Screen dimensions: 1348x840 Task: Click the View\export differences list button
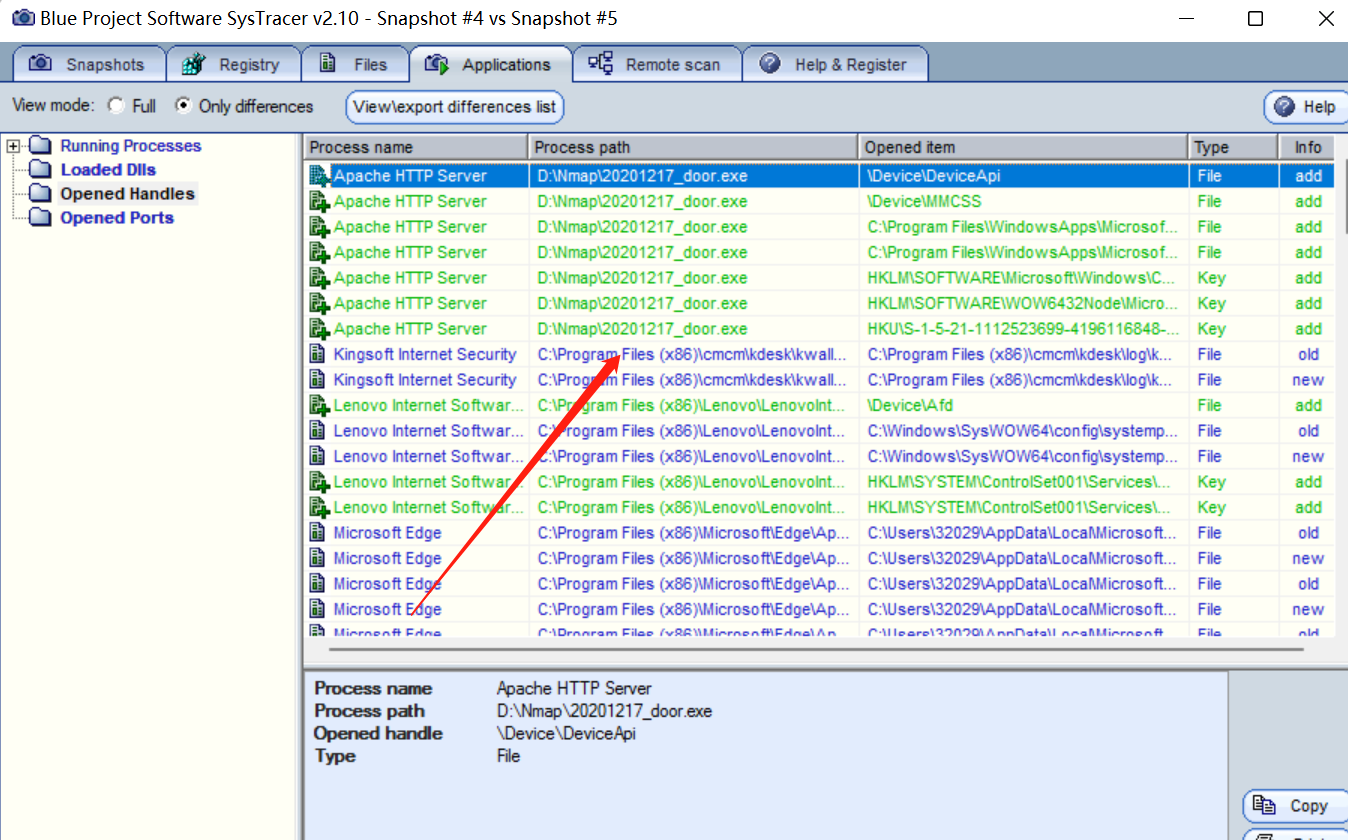[455, 106]
